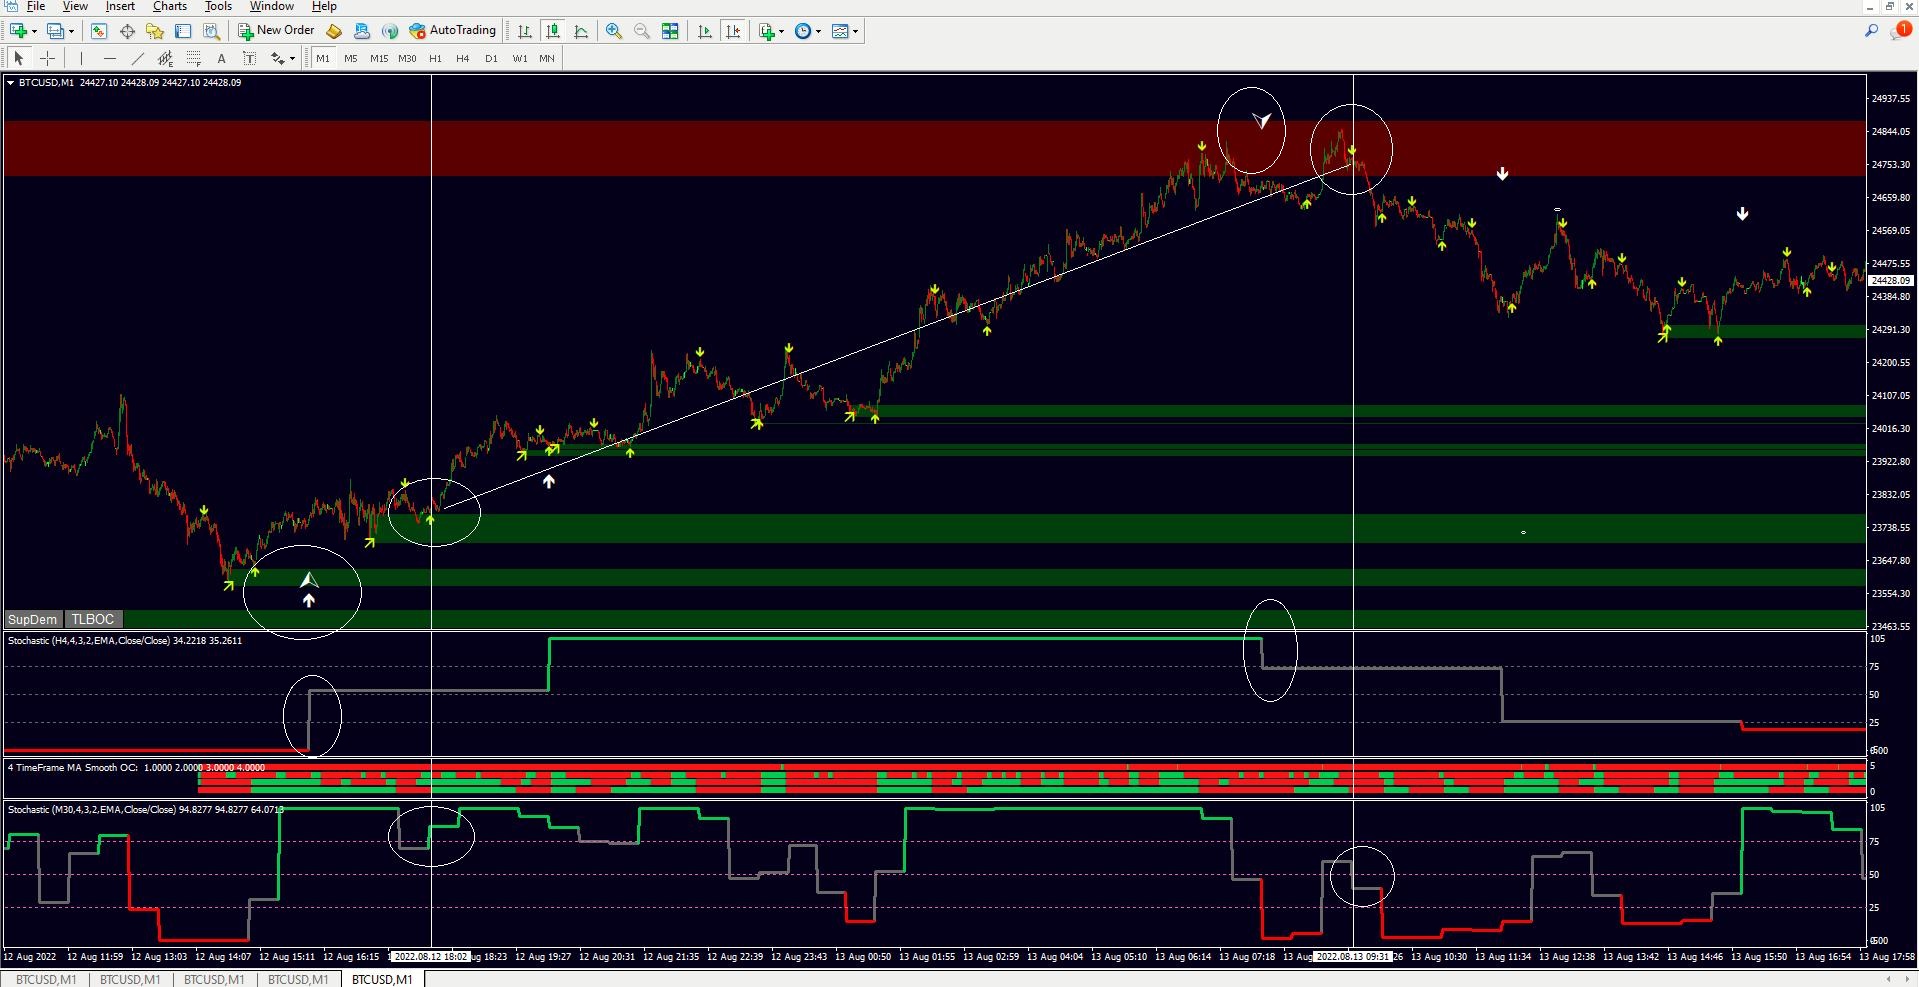Select the Cursor arrow tool
The width and height of the screenshot is (1919, 987).
19,58
